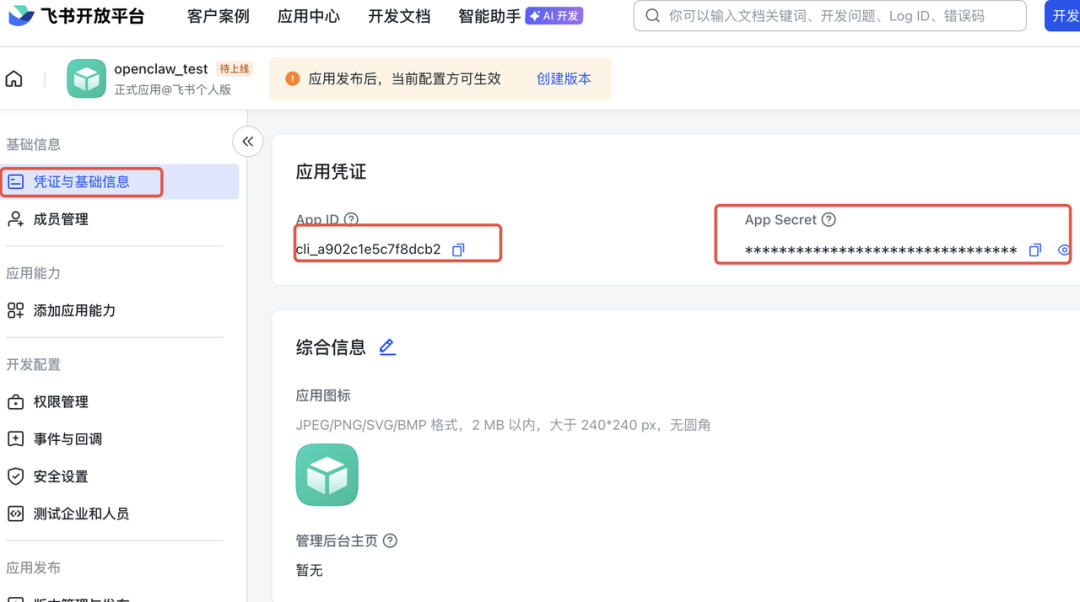
Task: Click the edit pencil beside 综合信息
Action: coord(387,348)
